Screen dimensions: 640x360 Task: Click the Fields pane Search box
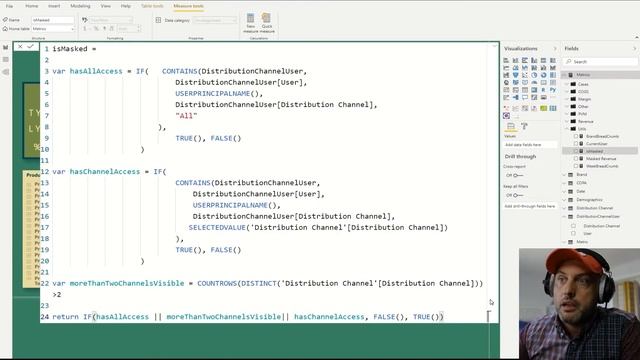(600, 62)
